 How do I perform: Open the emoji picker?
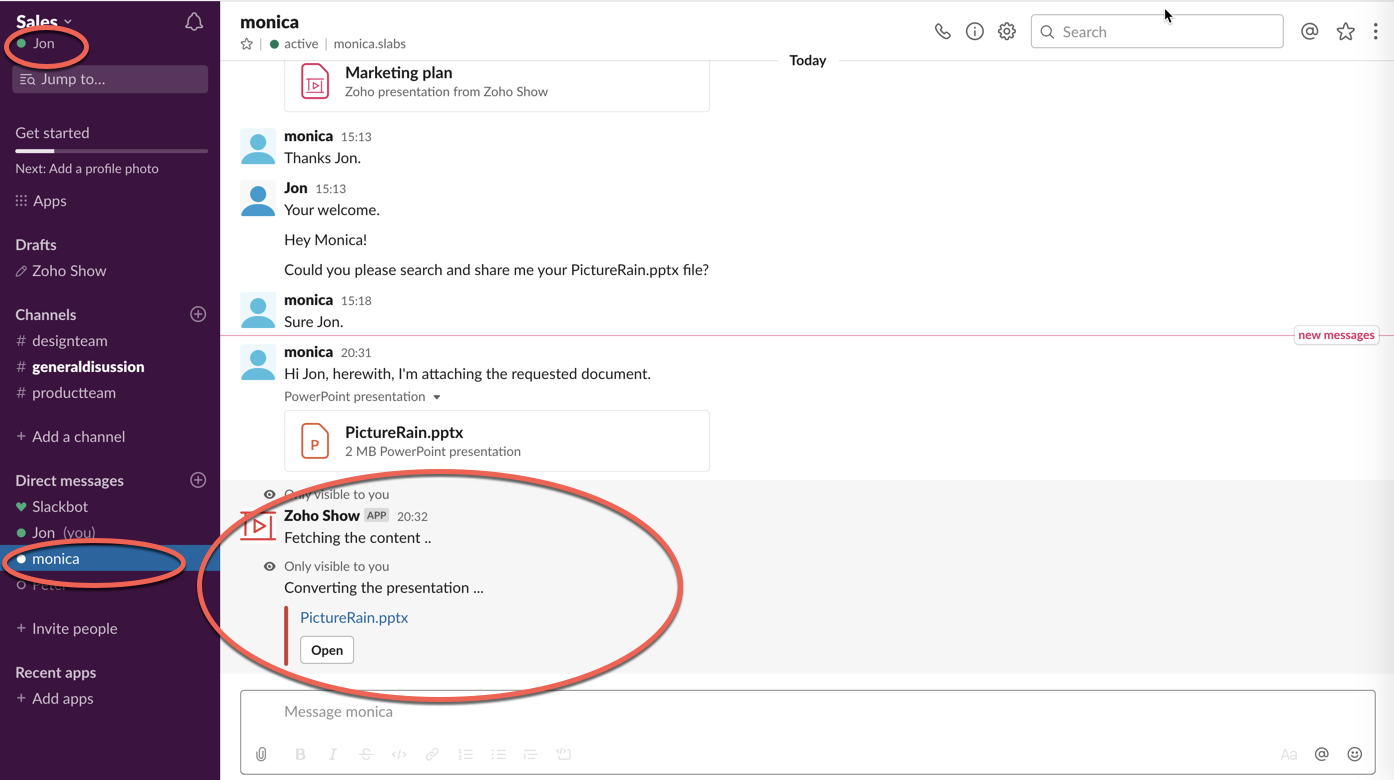[x=1355, y=754]
